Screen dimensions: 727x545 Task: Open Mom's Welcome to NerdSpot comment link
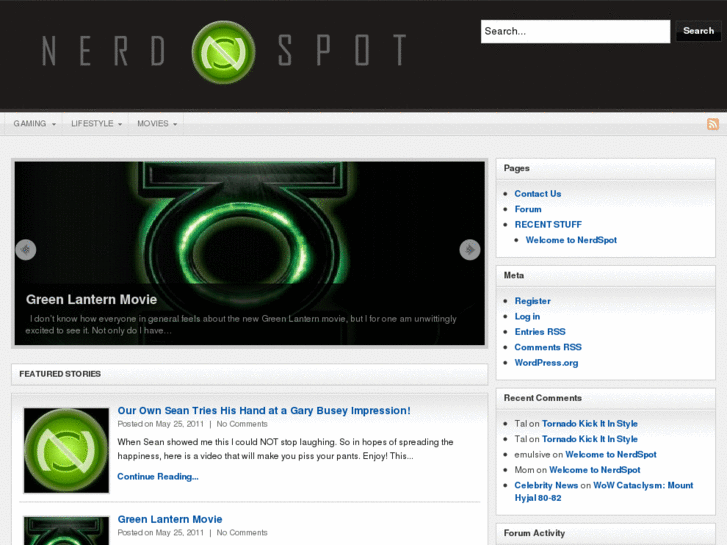(x=595, y=470)
